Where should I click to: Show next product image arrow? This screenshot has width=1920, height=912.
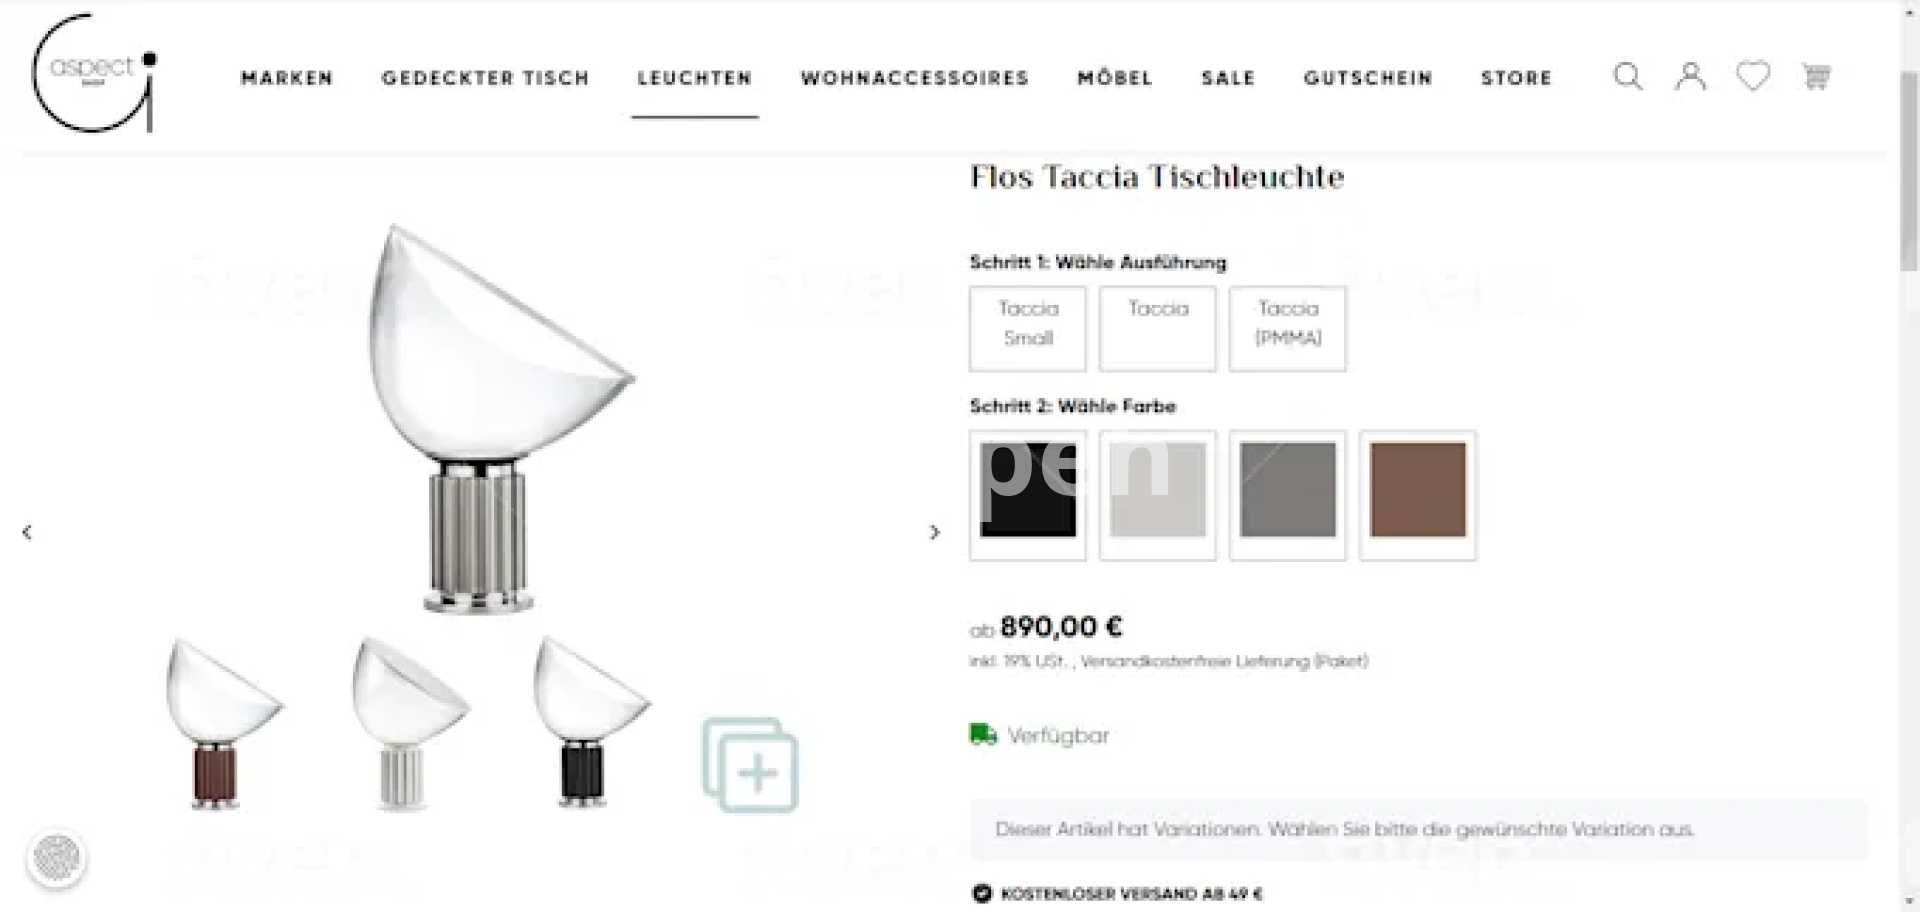click(934, 532)
